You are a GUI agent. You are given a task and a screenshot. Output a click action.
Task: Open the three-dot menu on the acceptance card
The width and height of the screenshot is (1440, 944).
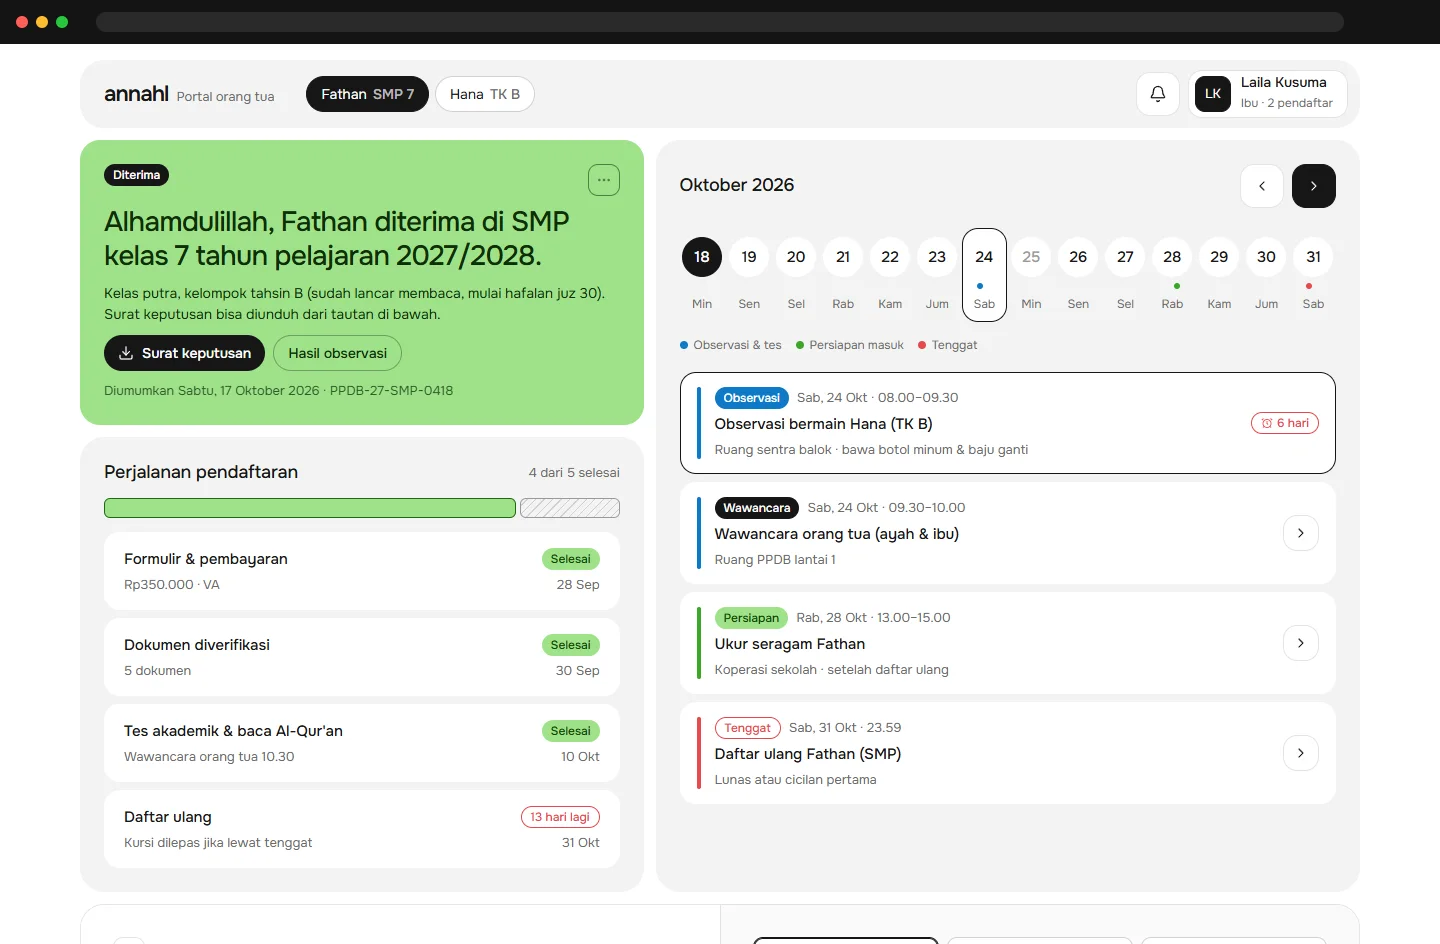point(604,180)
